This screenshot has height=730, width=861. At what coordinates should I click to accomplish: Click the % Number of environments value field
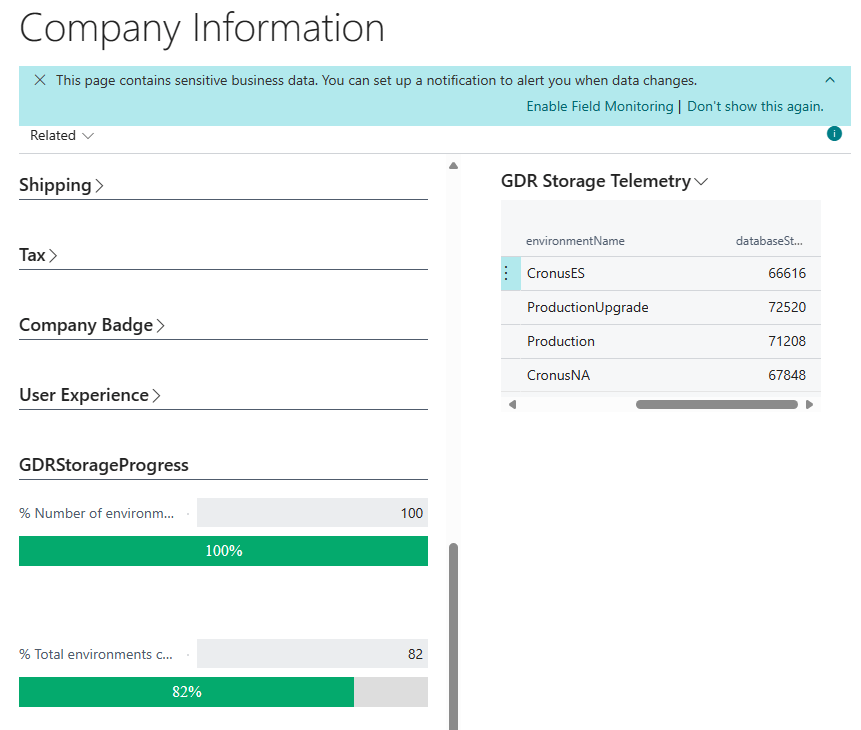(312, 513)
